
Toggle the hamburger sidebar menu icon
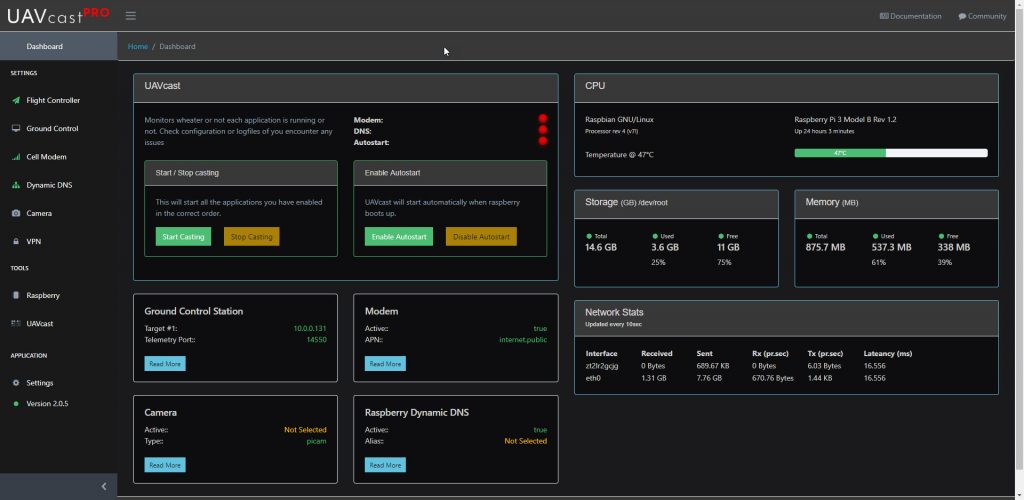(131, 16)
